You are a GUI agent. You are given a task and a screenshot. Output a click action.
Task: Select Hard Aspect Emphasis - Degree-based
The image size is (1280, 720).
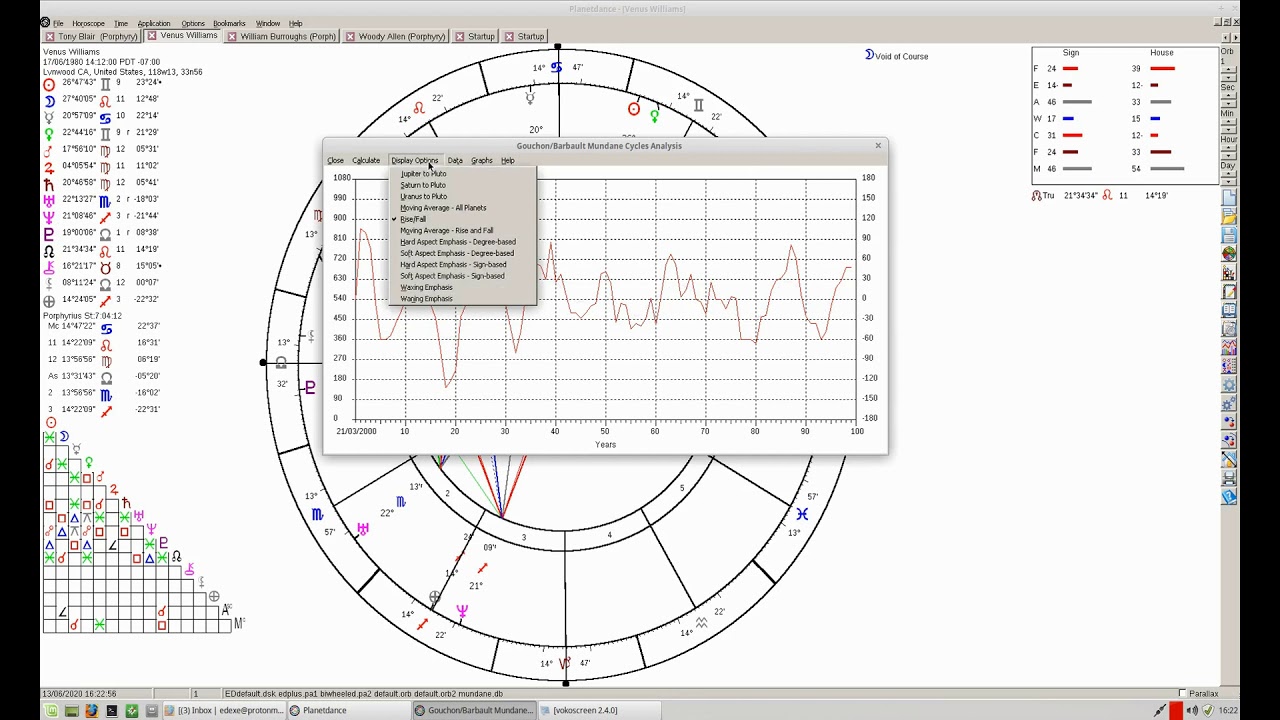pyautogui.click(x=458, y=242)
